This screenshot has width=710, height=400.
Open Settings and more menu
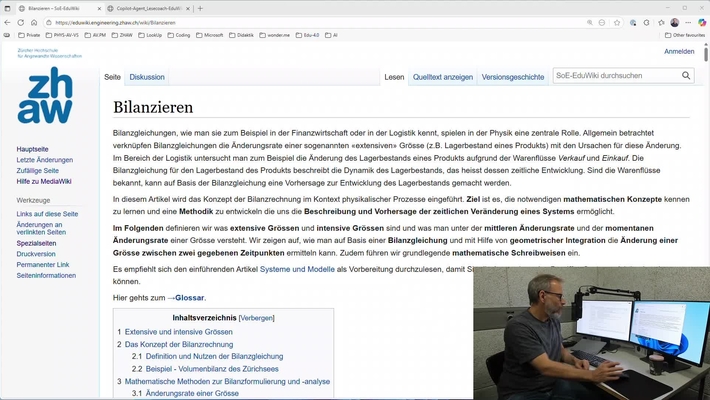[688, 23]
